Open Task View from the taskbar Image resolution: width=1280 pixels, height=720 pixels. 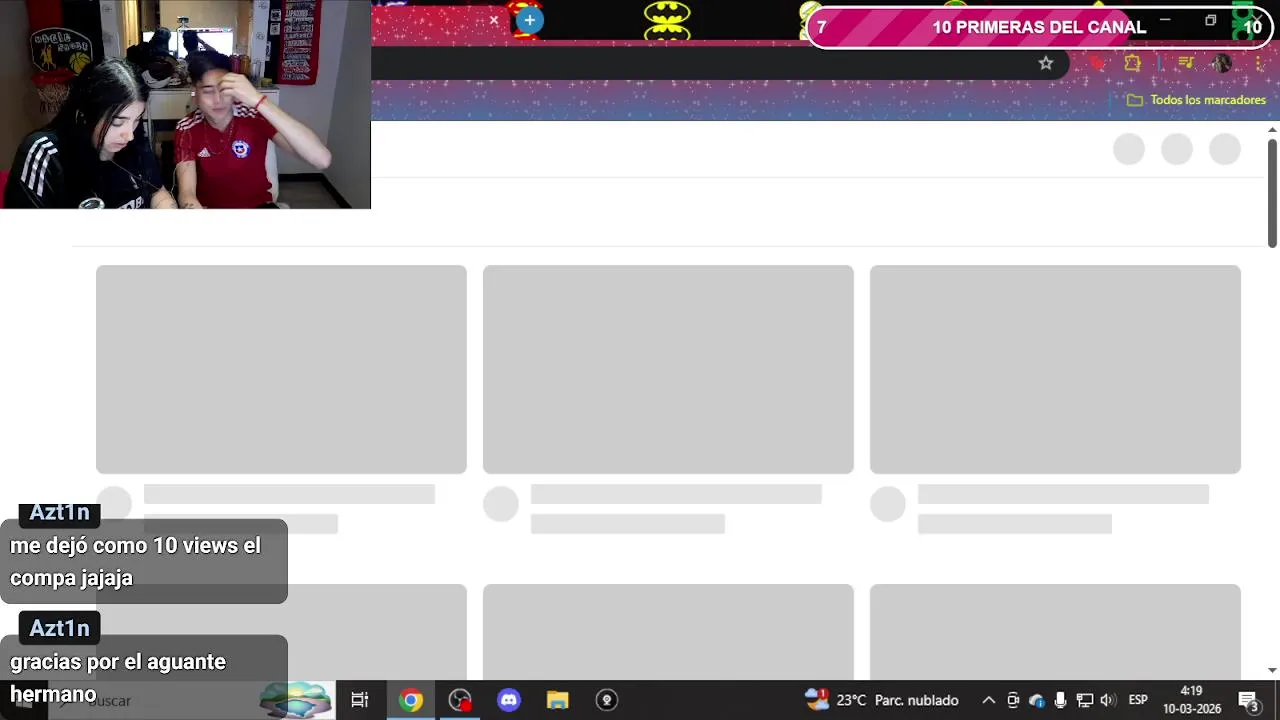coord(360,700)
